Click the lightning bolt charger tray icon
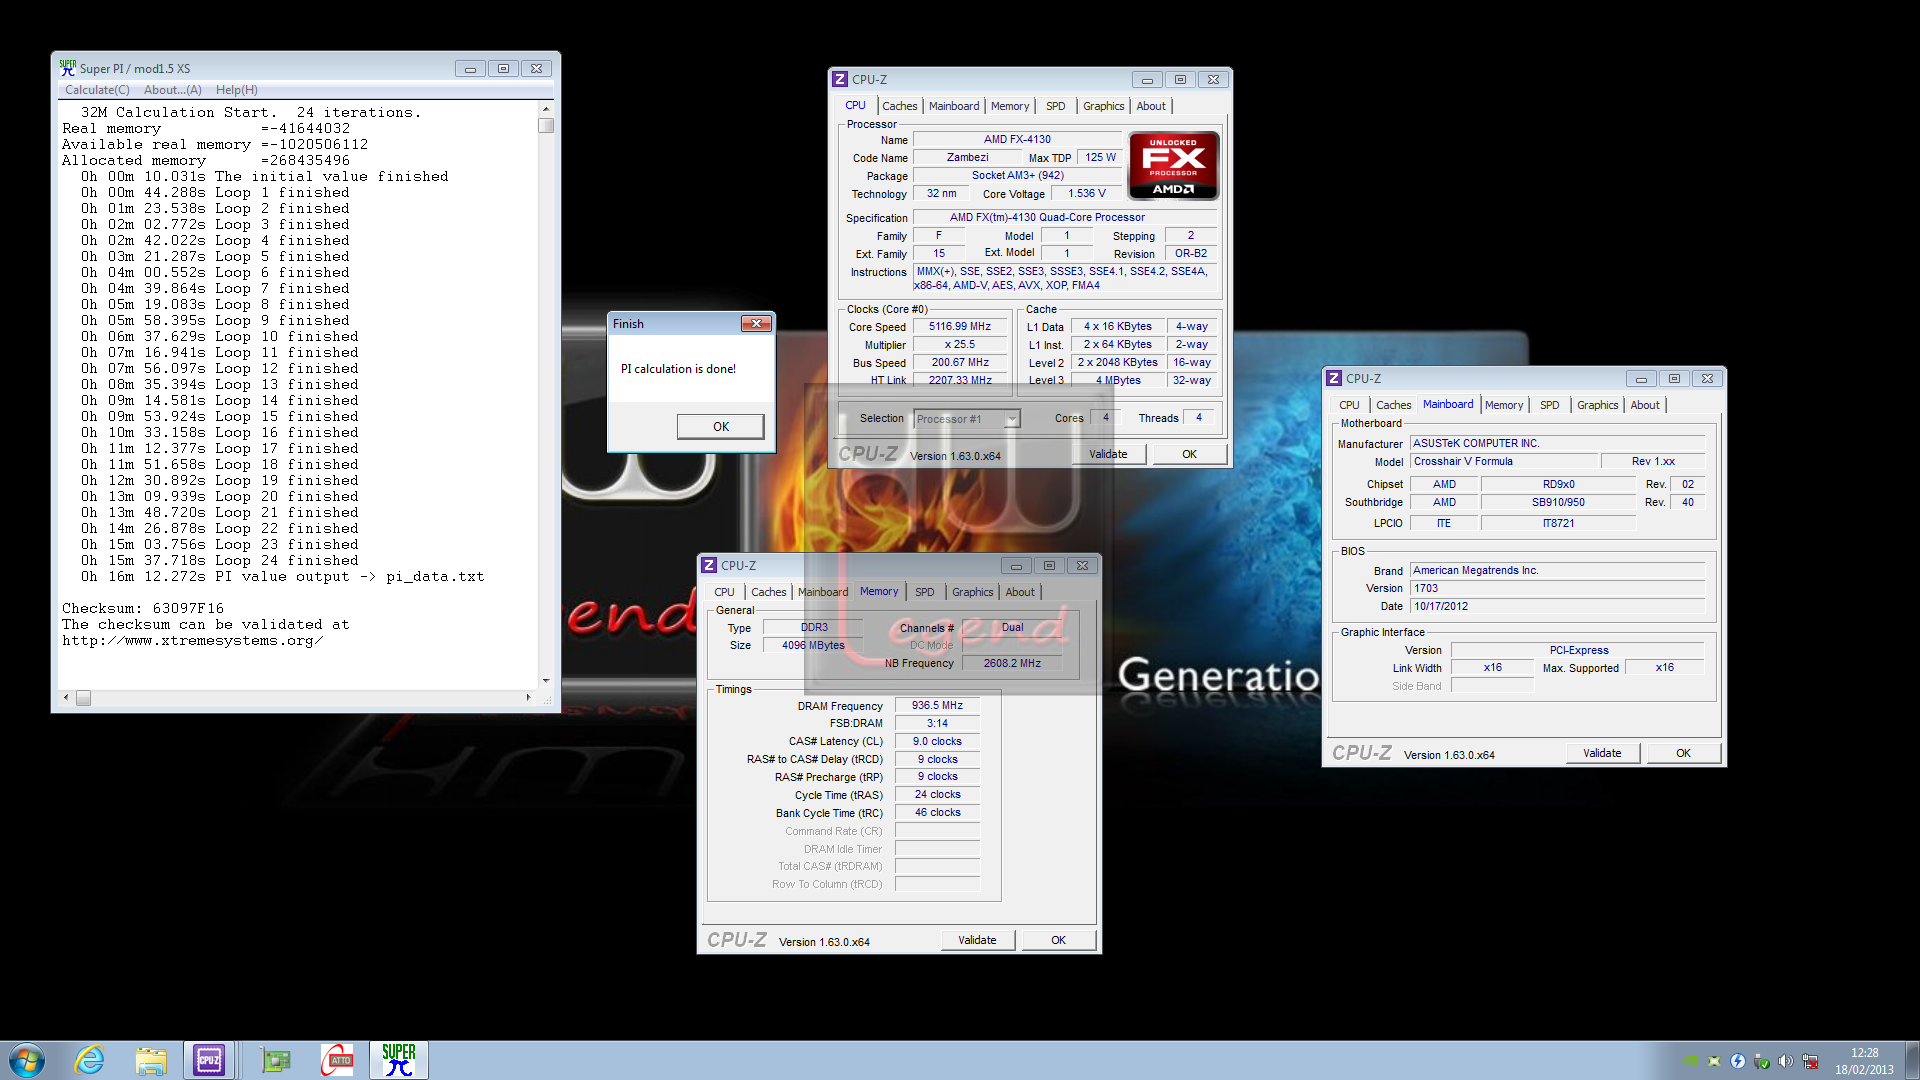The width and height of the screenshot is (1920, 1080). (x=1738, y=1061)
